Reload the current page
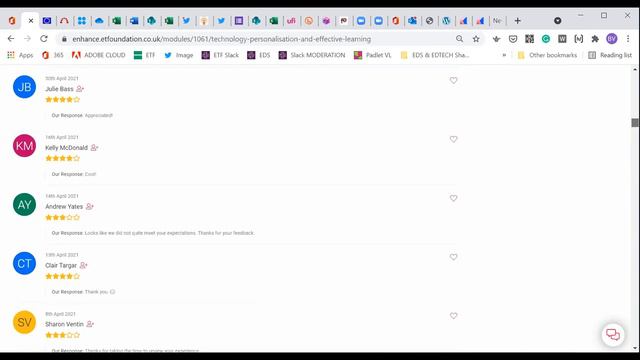 [x=44, y=39]
